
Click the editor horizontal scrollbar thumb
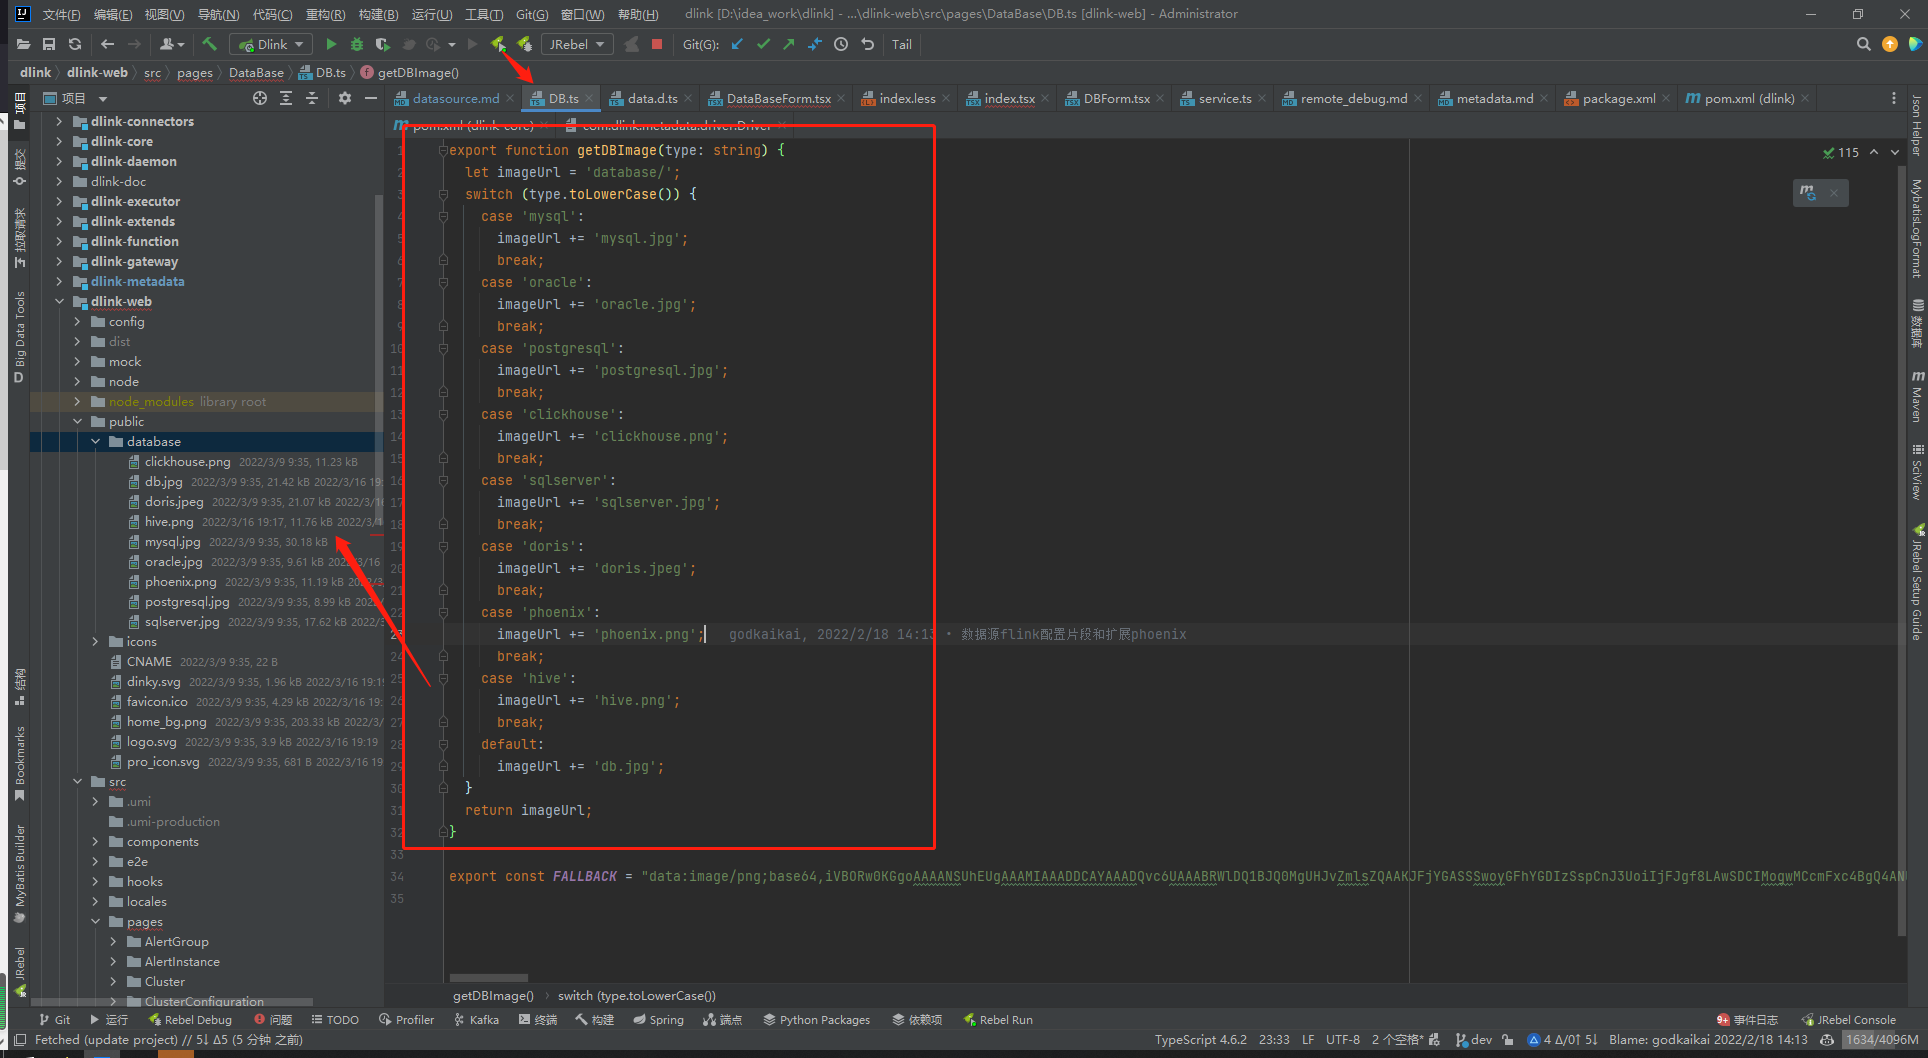(x=488, y=978)
